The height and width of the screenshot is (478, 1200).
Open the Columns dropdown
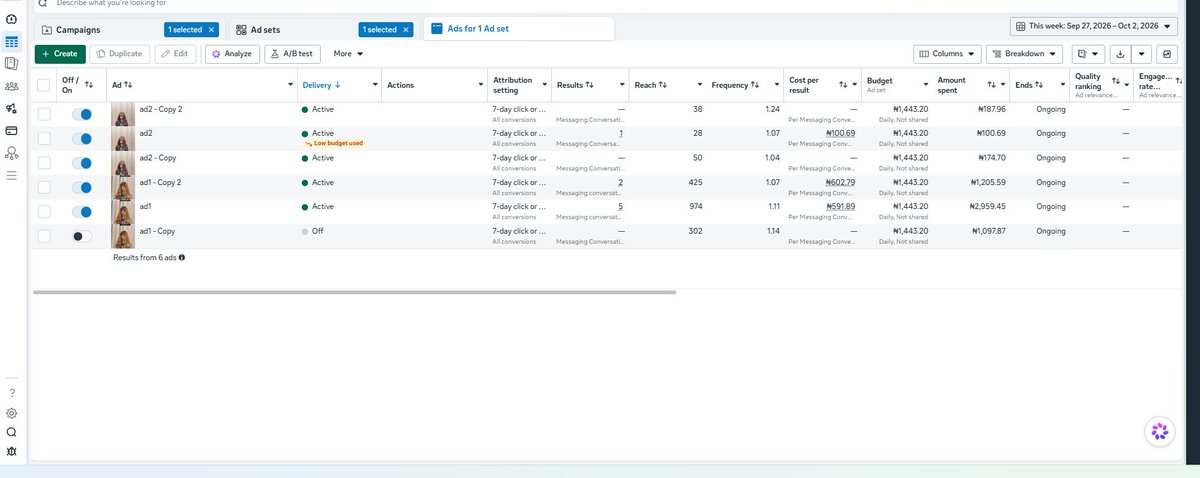947,54
